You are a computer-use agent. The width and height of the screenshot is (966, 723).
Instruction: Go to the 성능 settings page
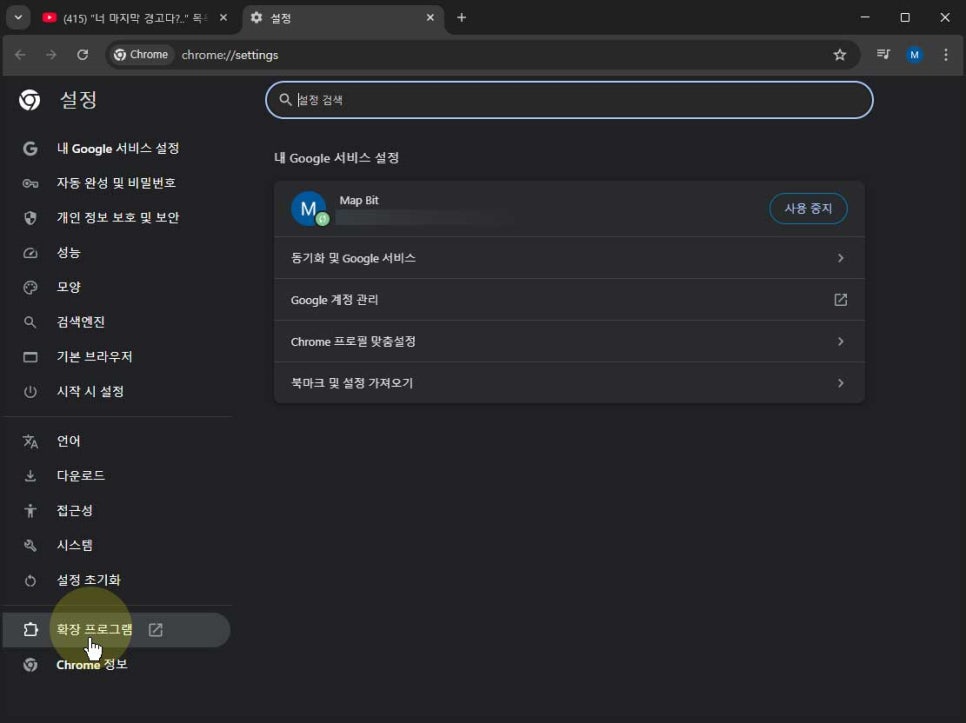[68, 252]
